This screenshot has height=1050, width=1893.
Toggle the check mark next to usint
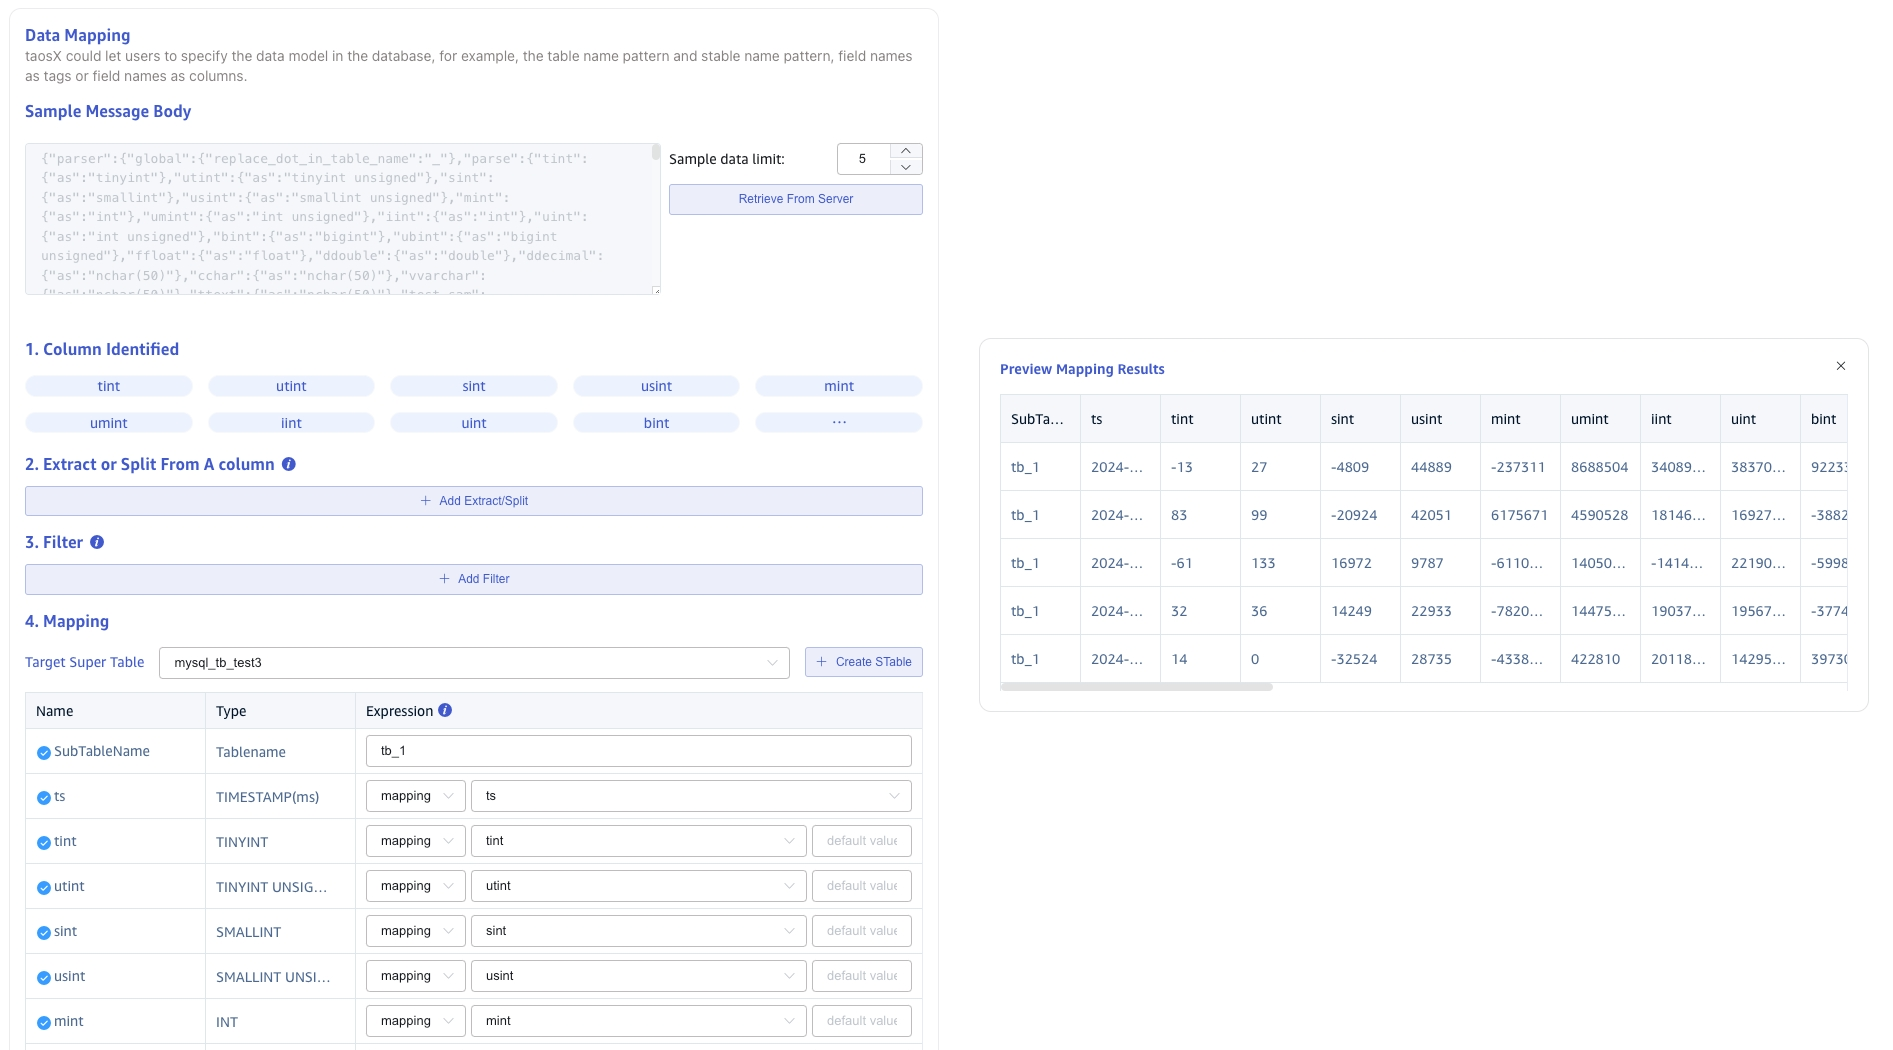(x=44, y=978)
